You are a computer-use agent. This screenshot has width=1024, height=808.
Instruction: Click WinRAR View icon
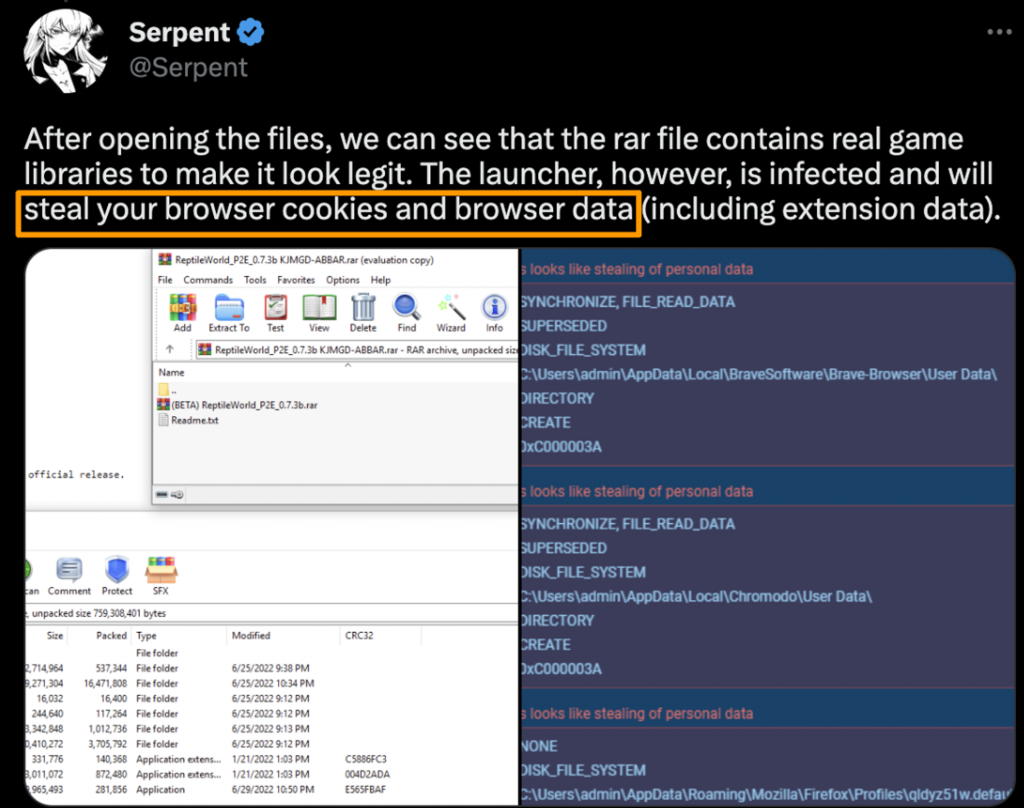[319, 313]
